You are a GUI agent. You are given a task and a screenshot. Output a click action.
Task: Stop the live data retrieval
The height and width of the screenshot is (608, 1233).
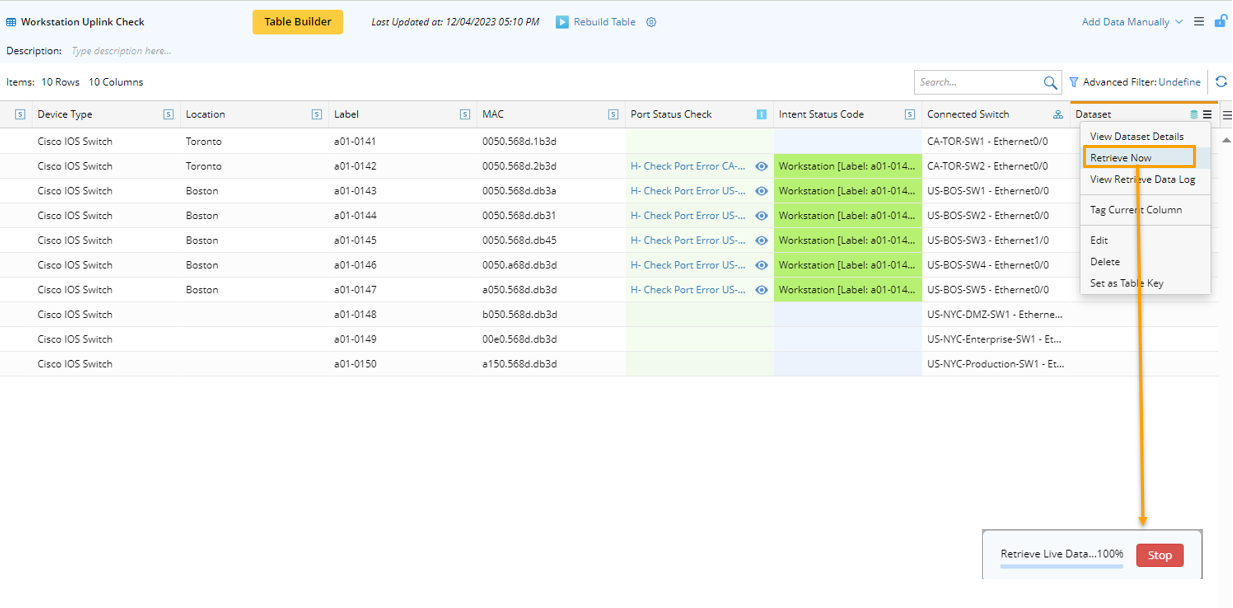point(1159,555)
